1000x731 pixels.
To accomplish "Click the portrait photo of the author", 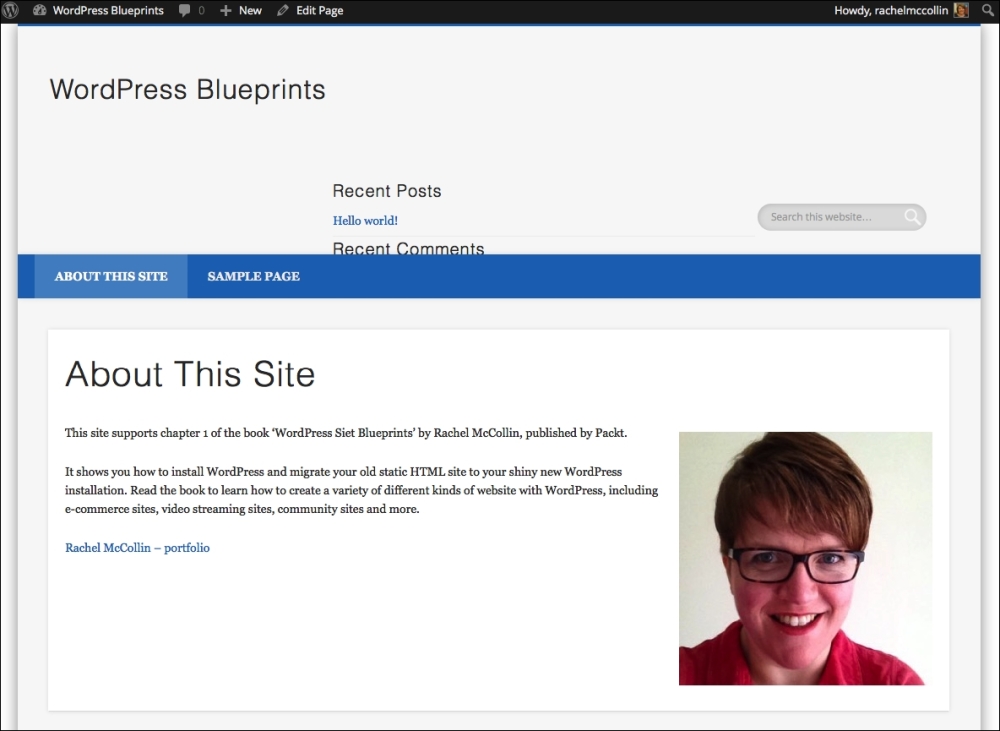I will 805,559.
